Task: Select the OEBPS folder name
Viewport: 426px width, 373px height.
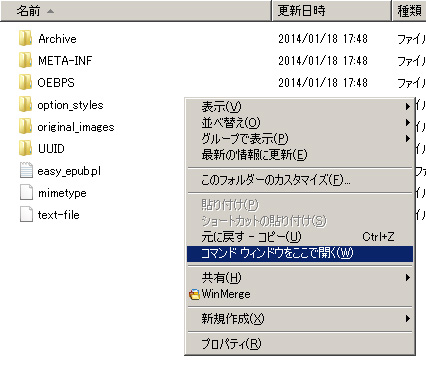Action: click(56, 83)
